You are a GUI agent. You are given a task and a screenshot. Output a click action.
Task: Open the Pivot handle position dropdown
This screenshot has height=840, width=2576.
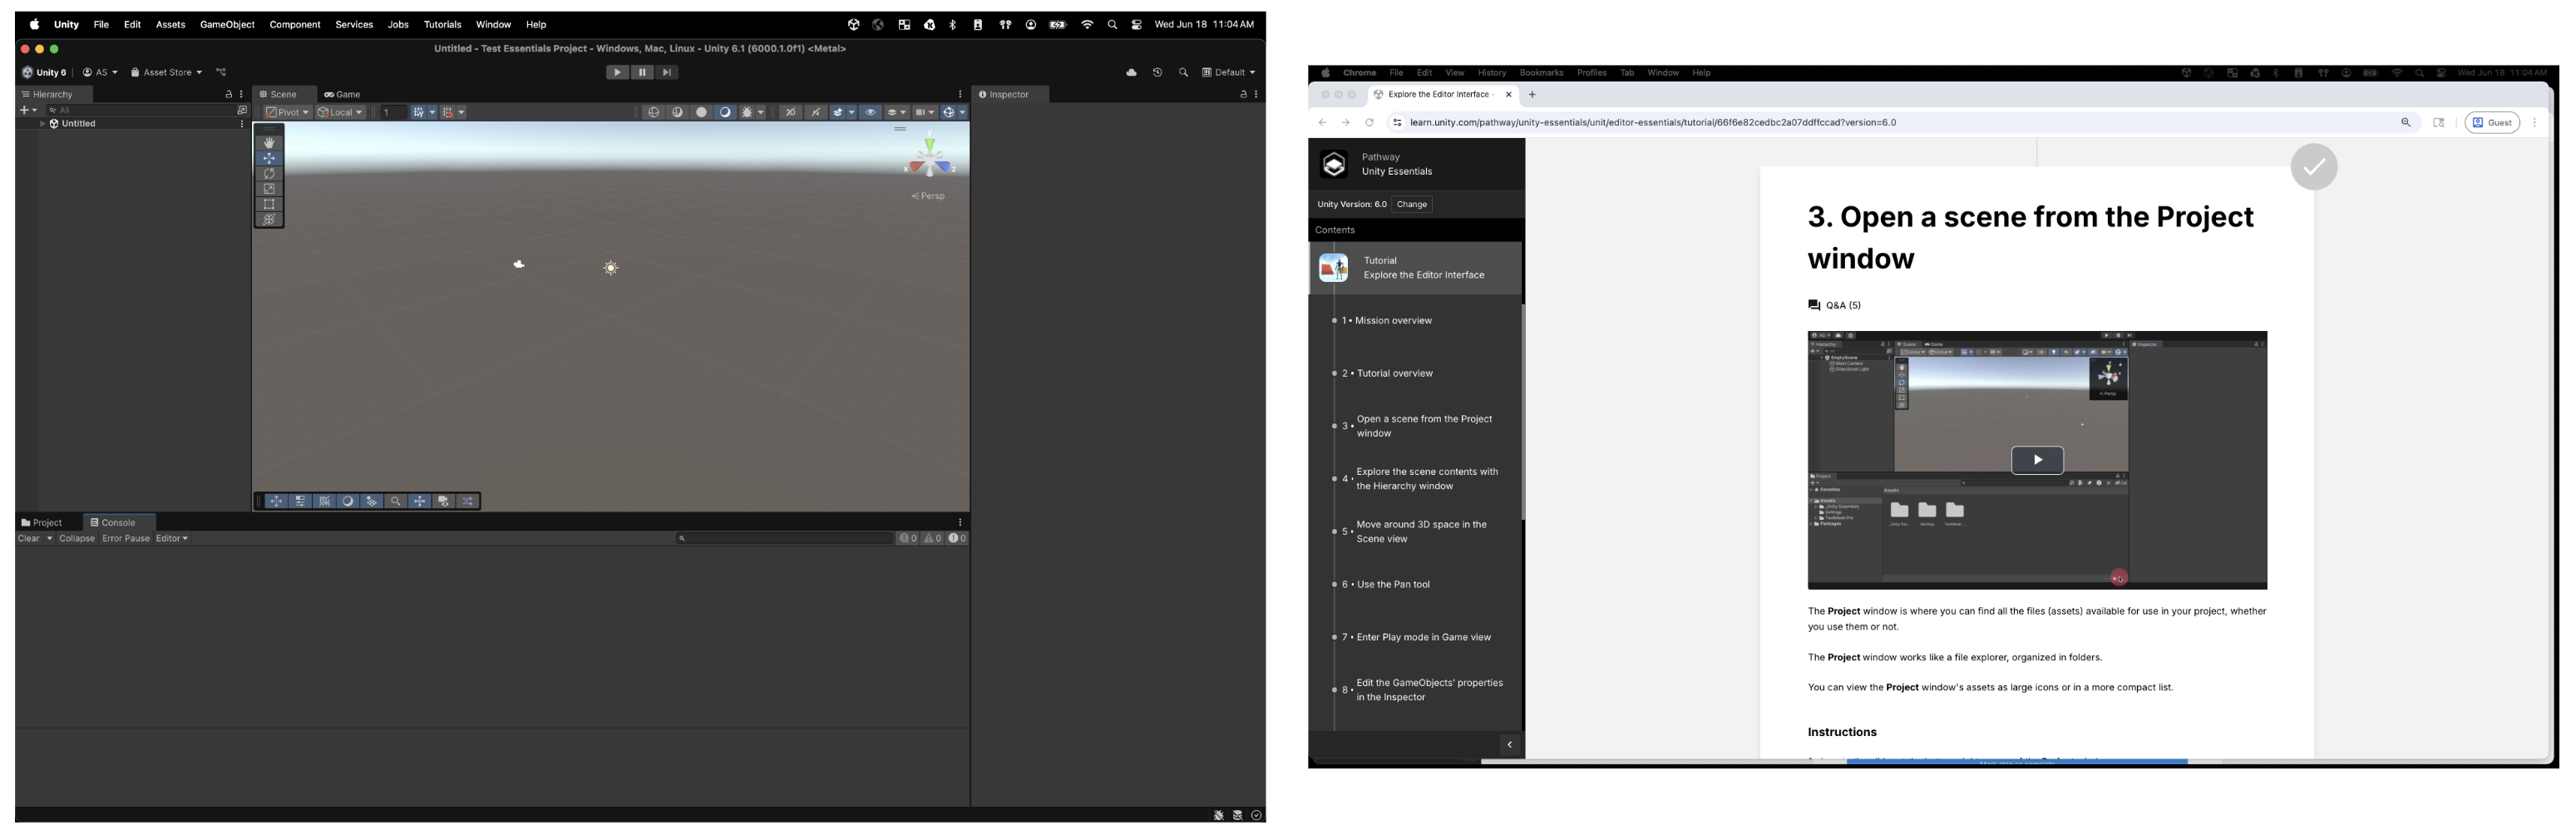pos(288,112)
